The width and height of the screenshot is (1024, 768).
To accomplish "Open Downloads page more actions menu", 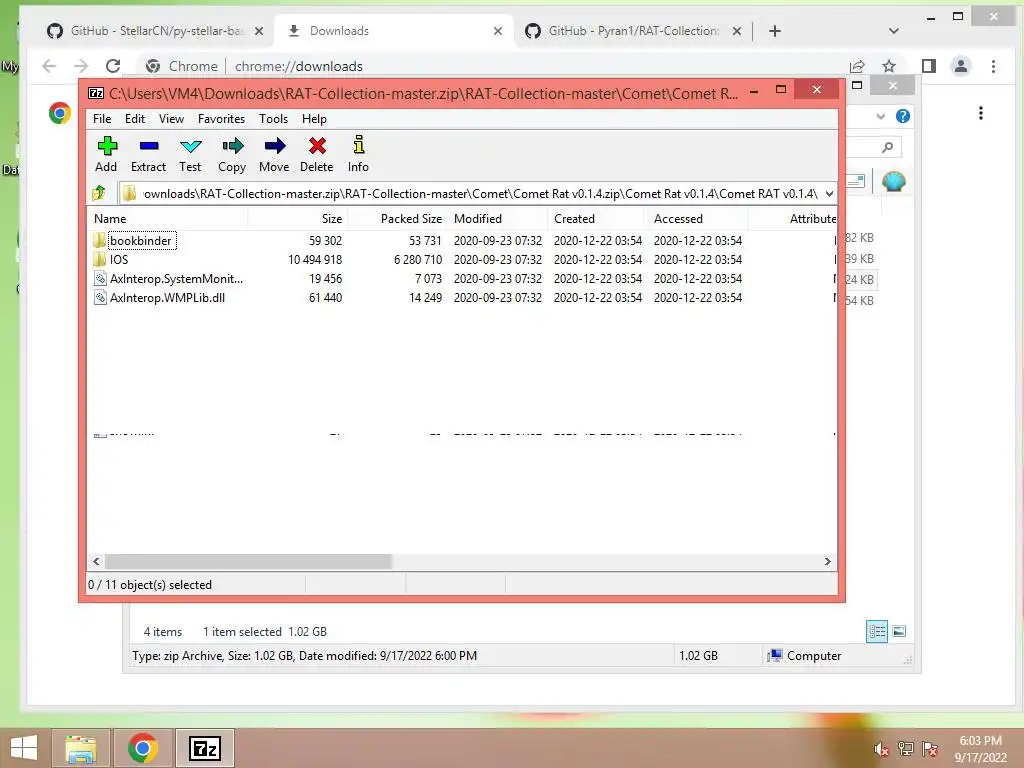I will (980, 113).
